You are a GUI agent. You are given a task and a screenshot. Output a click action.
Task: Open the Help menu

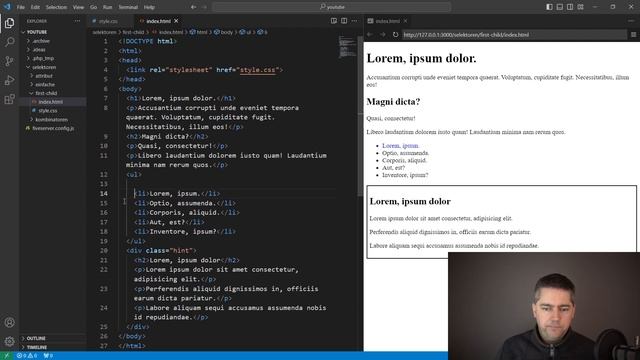click(149, 7)
